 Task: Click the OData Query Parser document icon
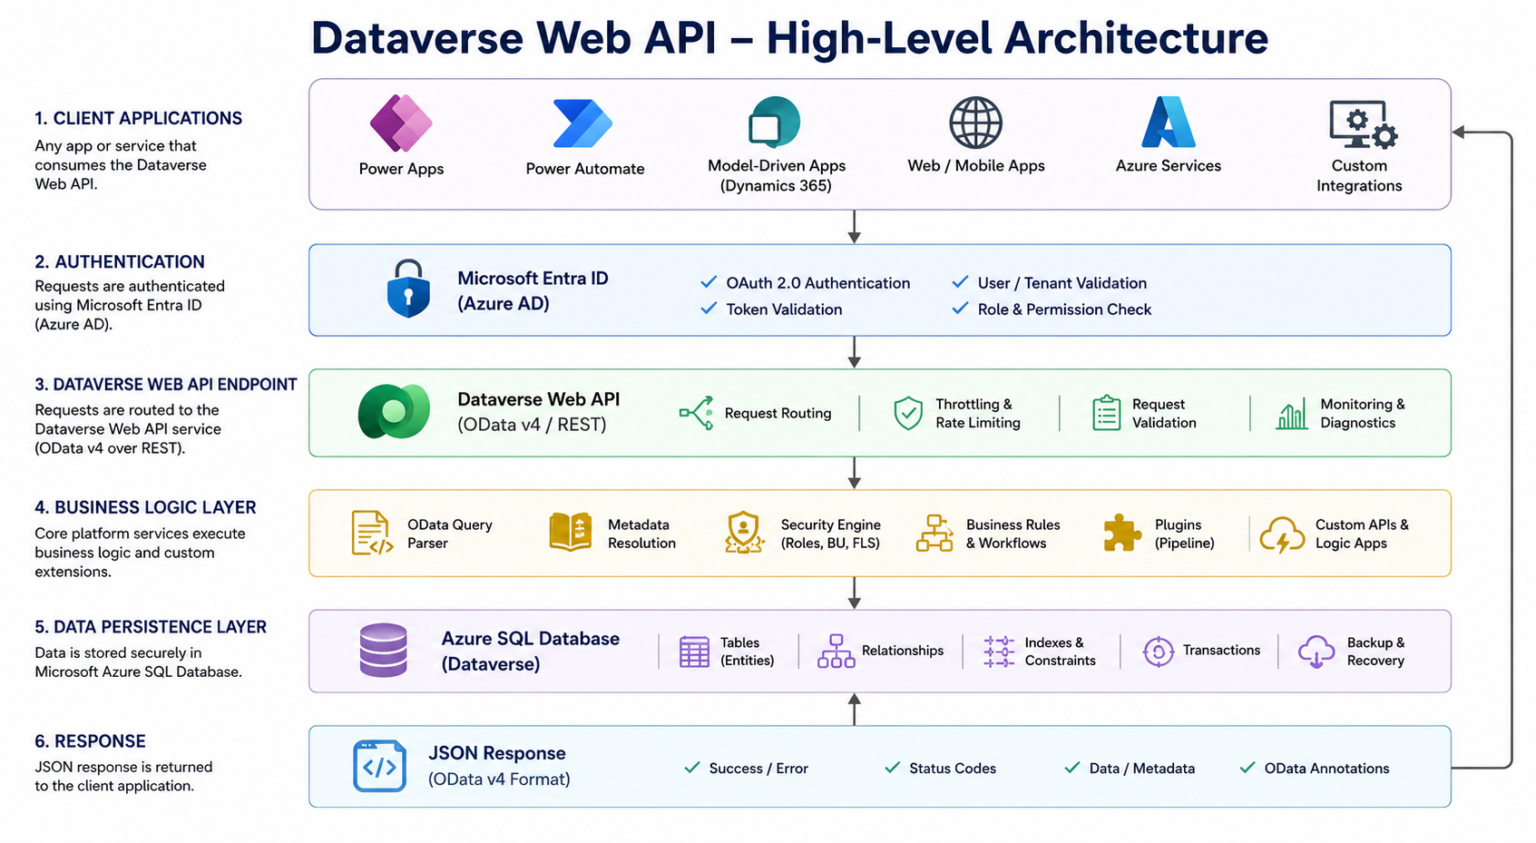coord(371,533)
